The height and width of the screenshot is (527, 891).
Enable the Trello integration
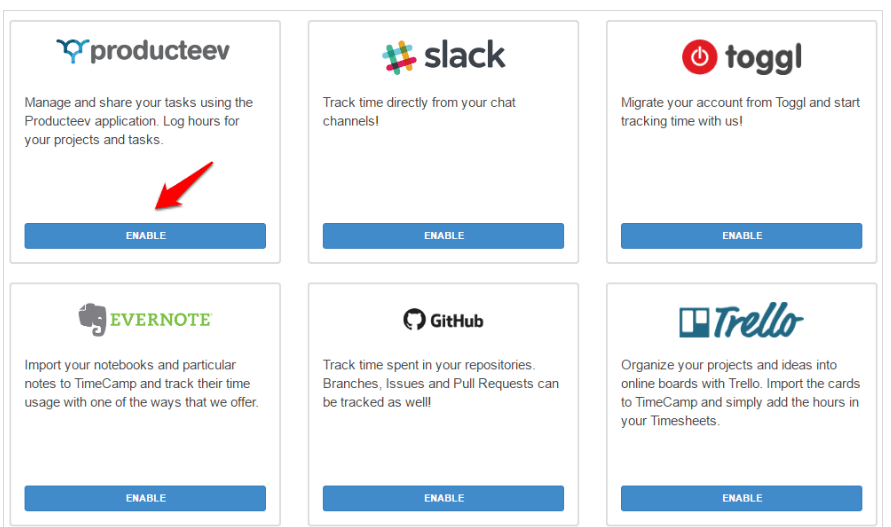tap(742, 498)
